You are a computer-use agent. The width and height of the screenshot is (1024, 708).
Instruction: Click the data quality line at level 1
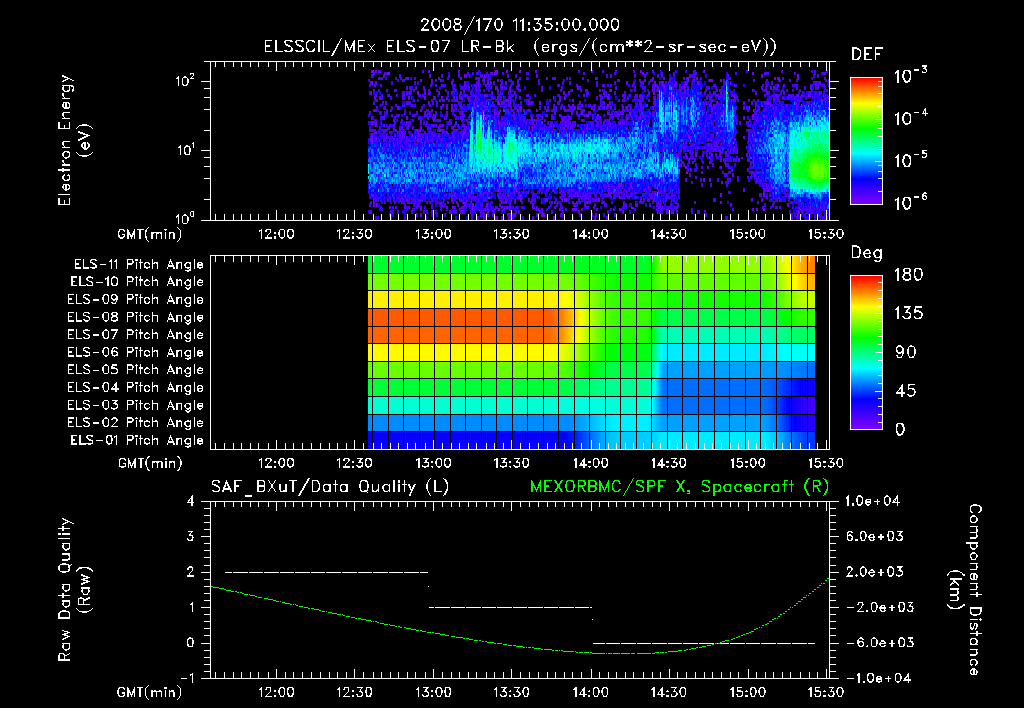coord(510,607)
